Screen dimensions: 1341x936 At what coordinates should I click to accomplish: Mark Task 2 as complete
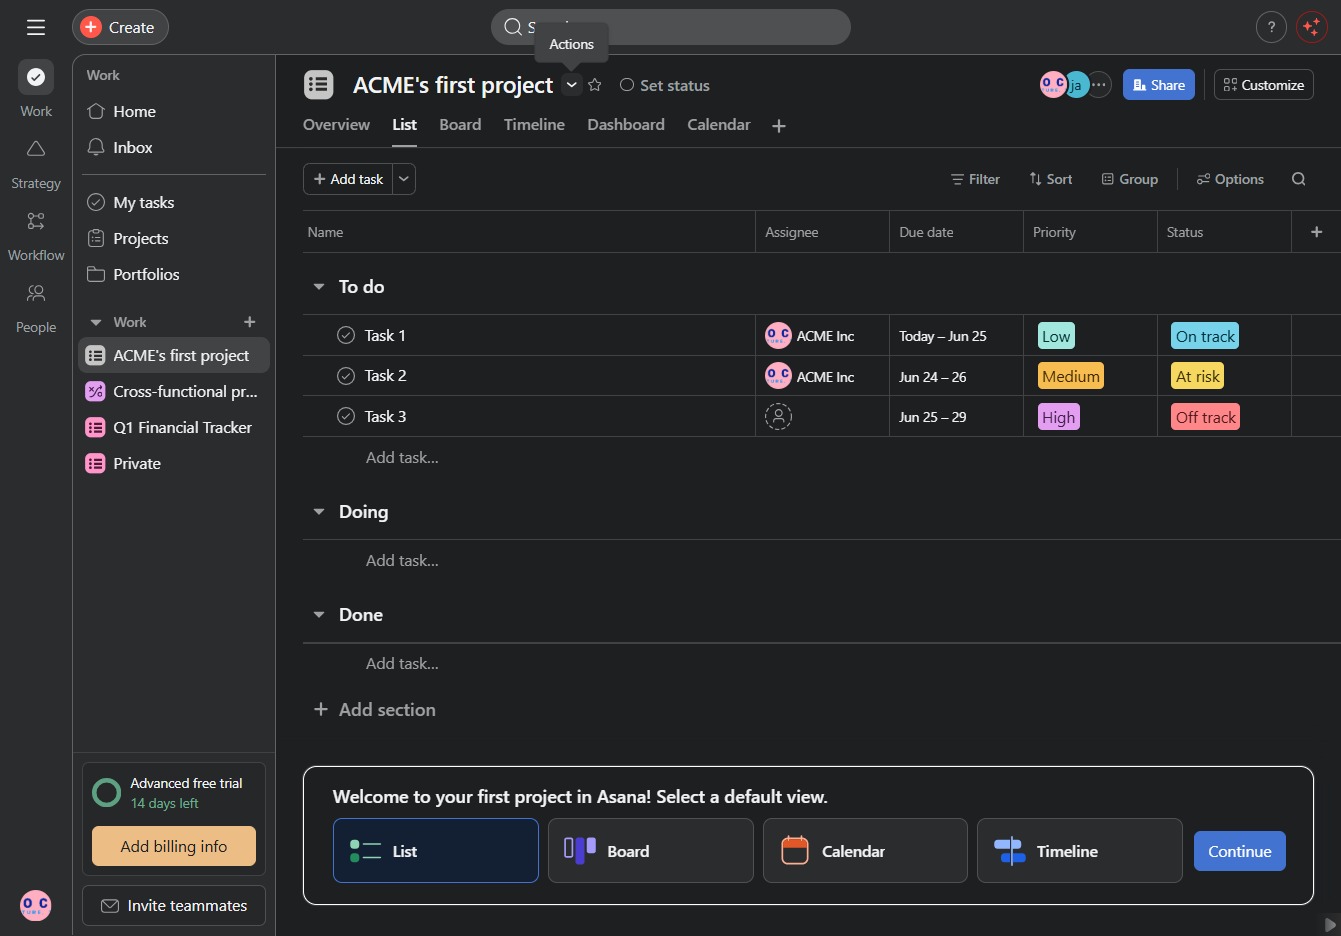346,376
